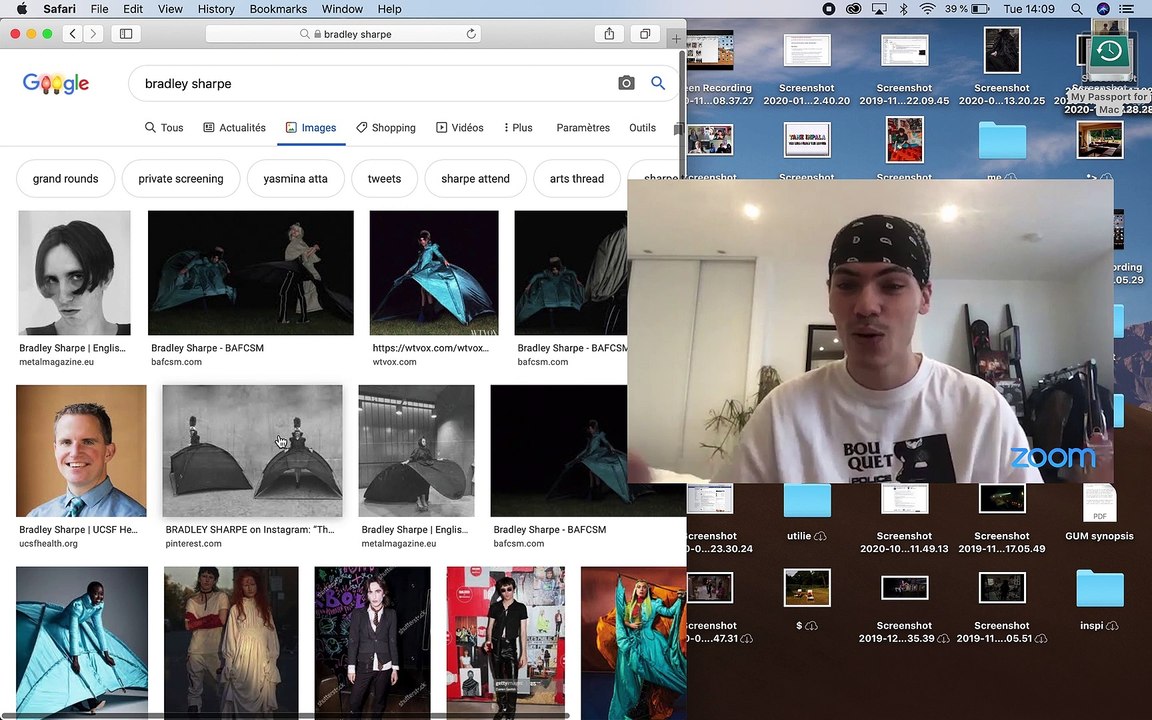Click the wtvox.com source link

coord(395,361)
